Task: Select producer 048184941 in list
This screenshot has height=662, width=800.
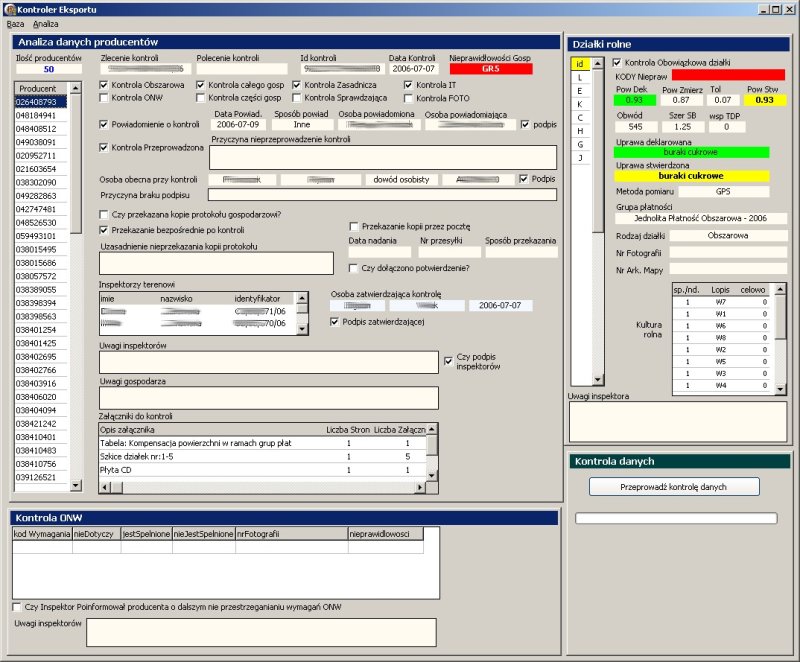Action: tap(40, 115)
